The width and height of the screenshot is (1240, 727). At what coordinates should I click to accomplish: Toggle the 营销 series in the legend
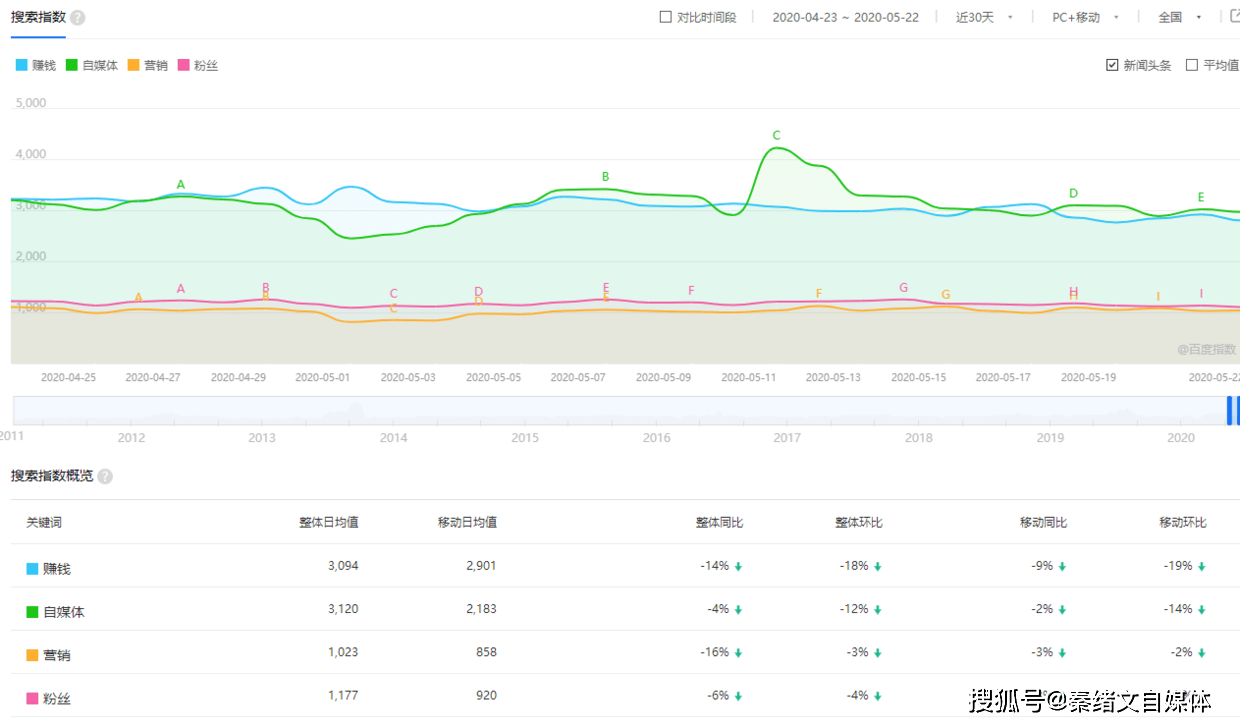[148, 65]
